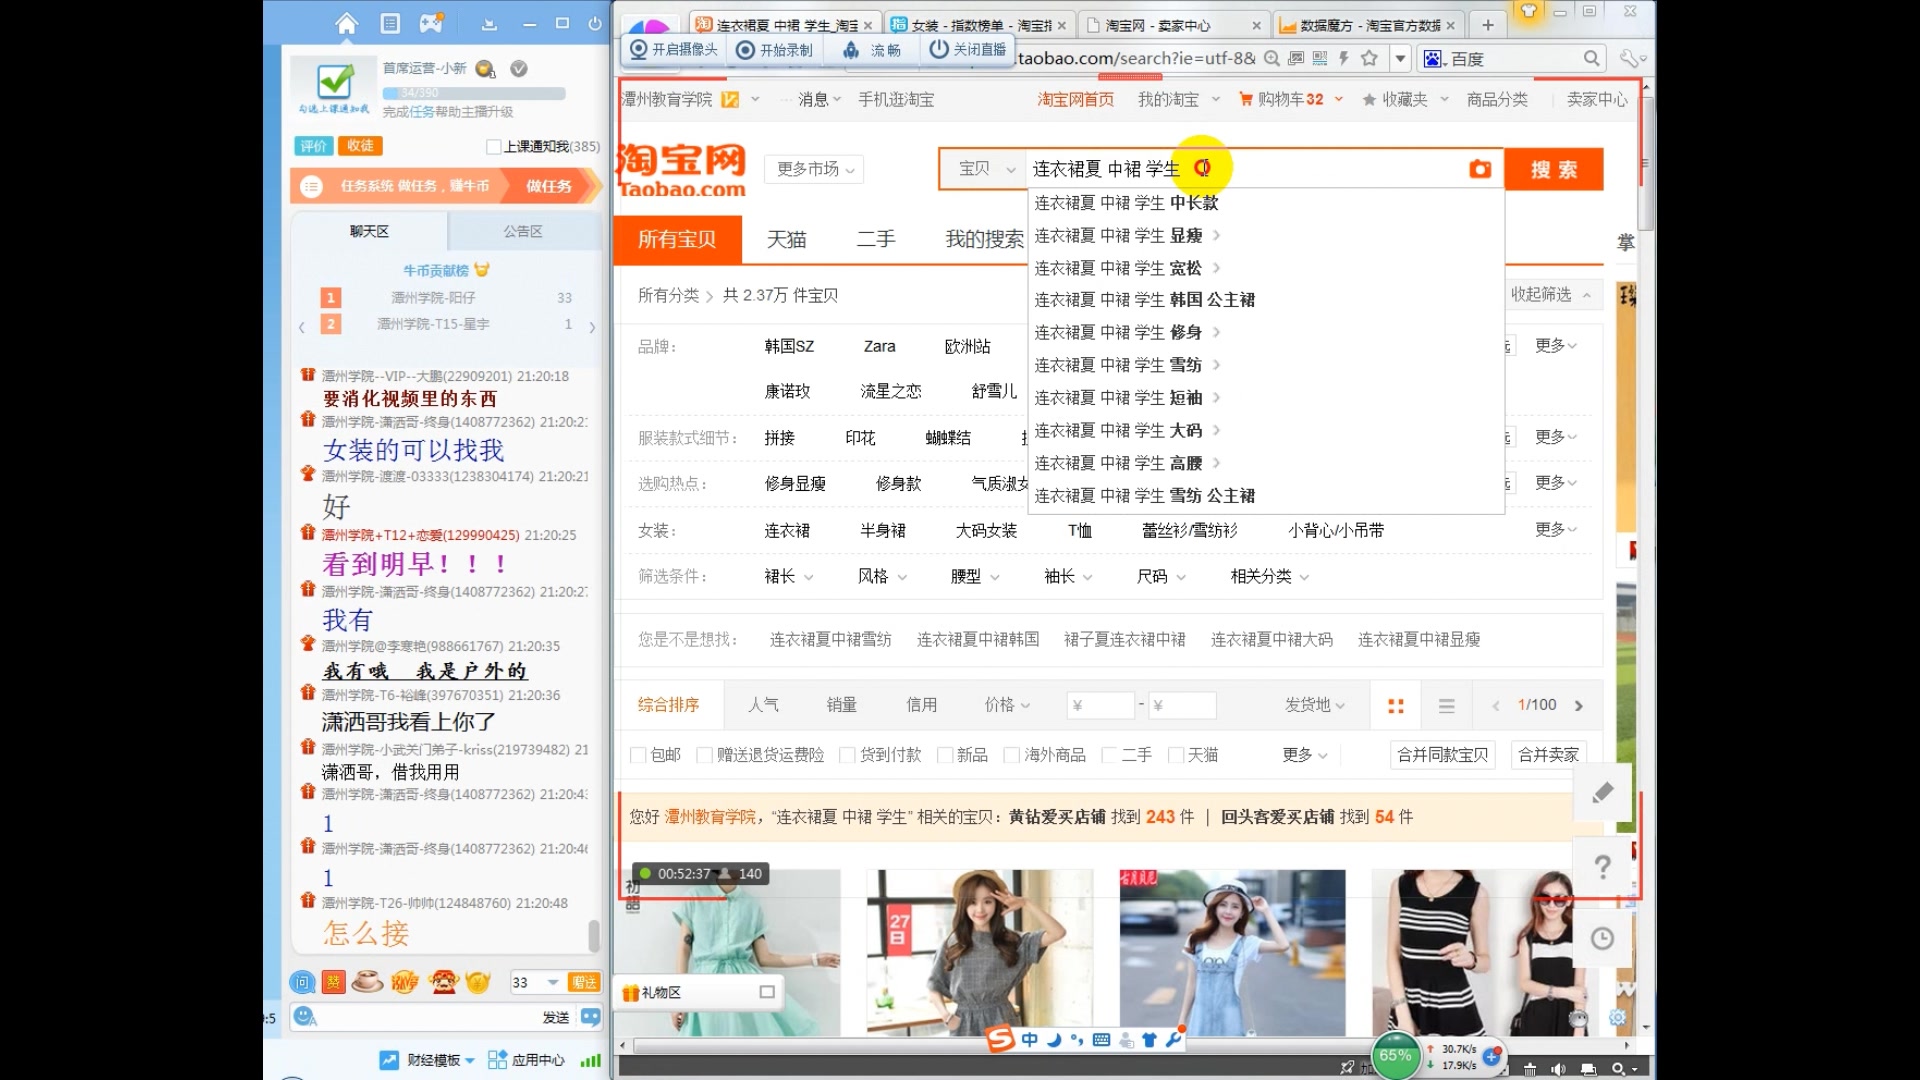Expand the 更多市场 dropdown
The height and width of the screenshot is (1080, 1920).
point(815,169)
